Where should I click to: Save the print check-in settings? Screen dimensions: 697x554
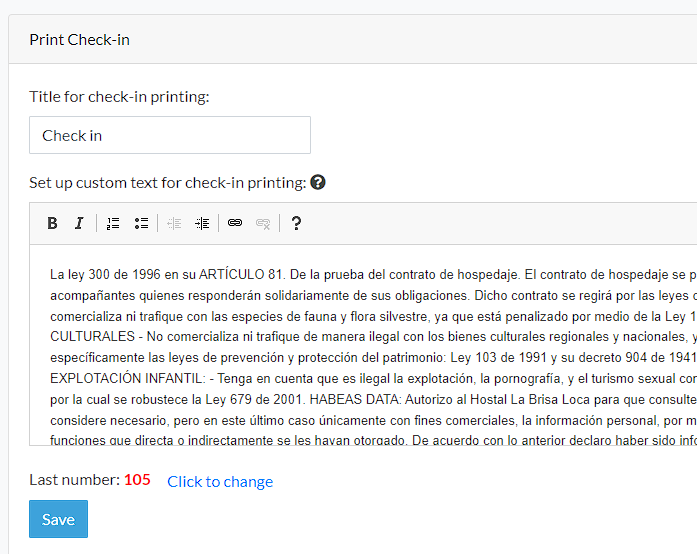pos(58,519)
